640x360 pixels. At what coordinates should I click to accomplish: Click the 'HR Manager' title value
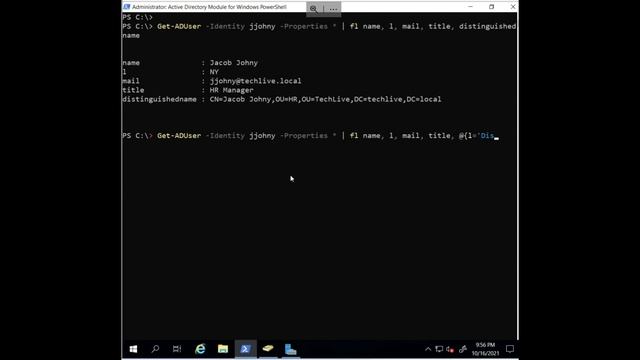click(x=231, y=90)
